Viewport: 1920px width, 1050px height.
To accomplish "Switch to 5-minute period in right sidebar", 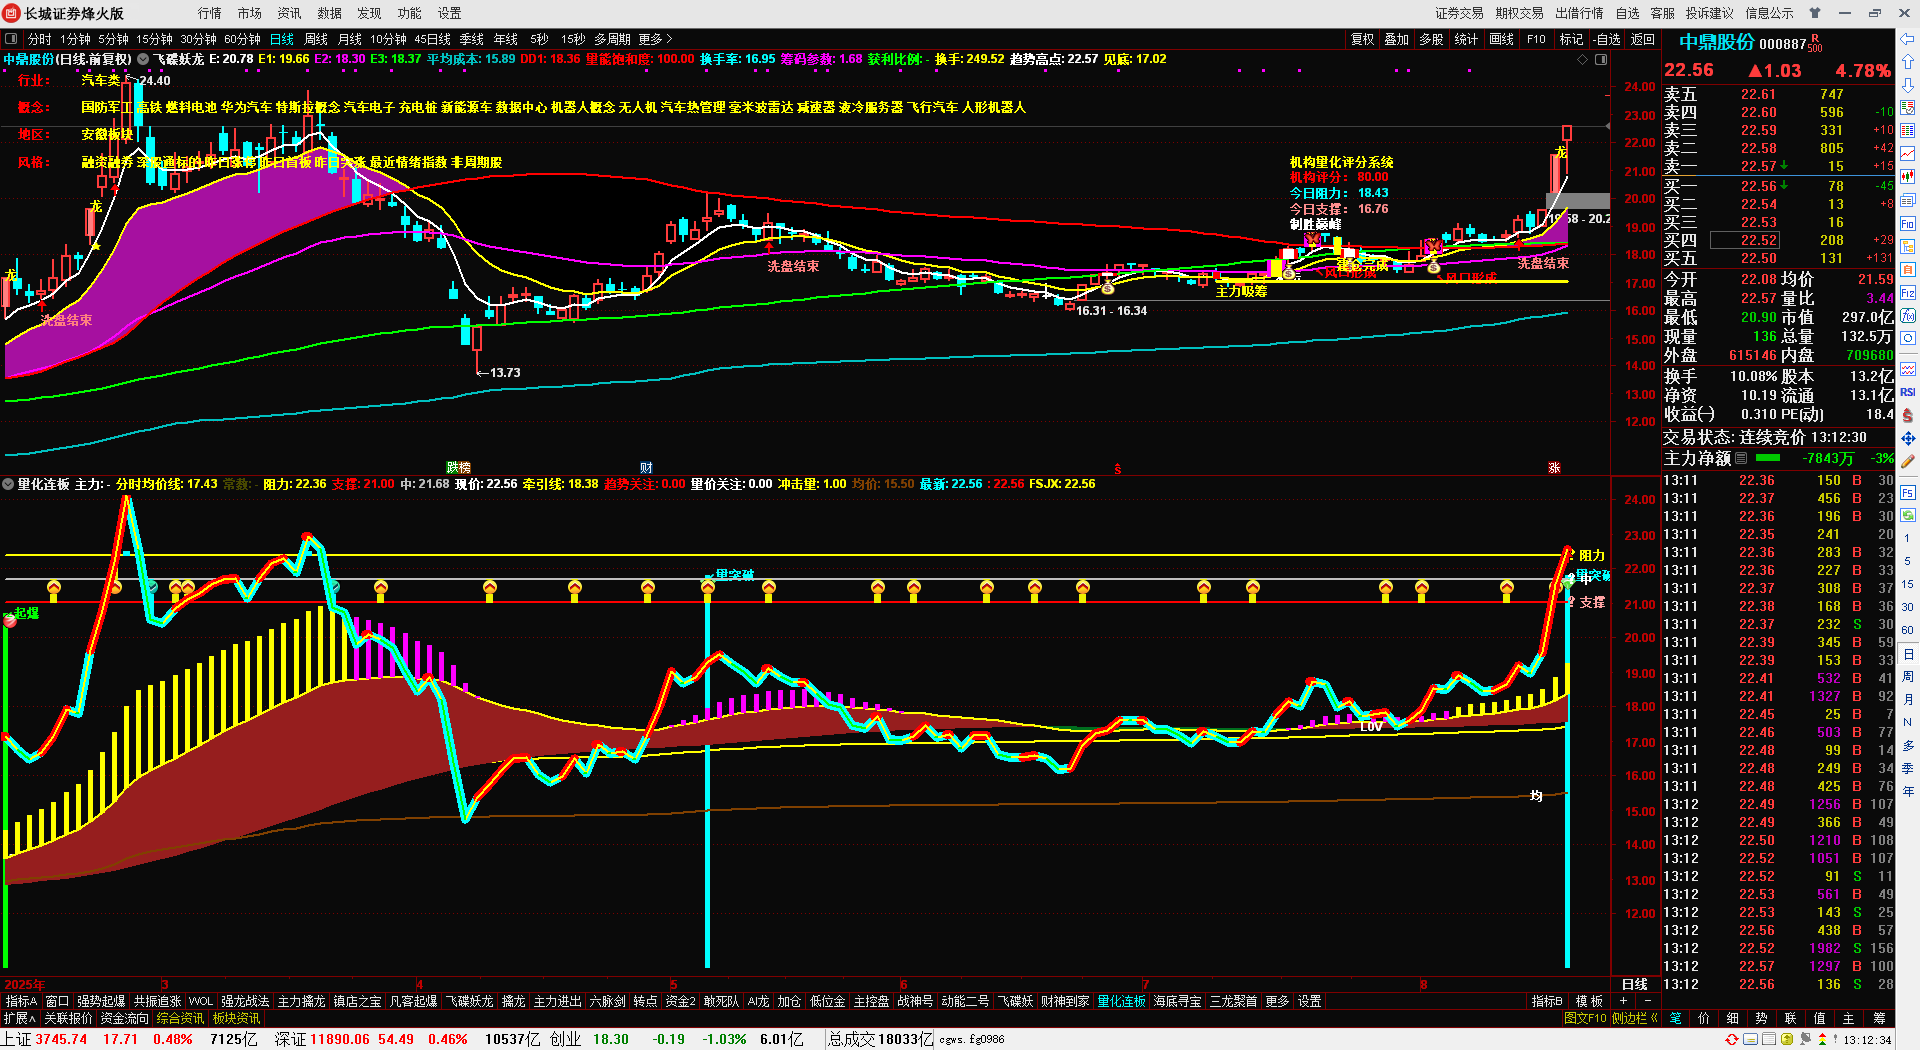I will 1908,561.
